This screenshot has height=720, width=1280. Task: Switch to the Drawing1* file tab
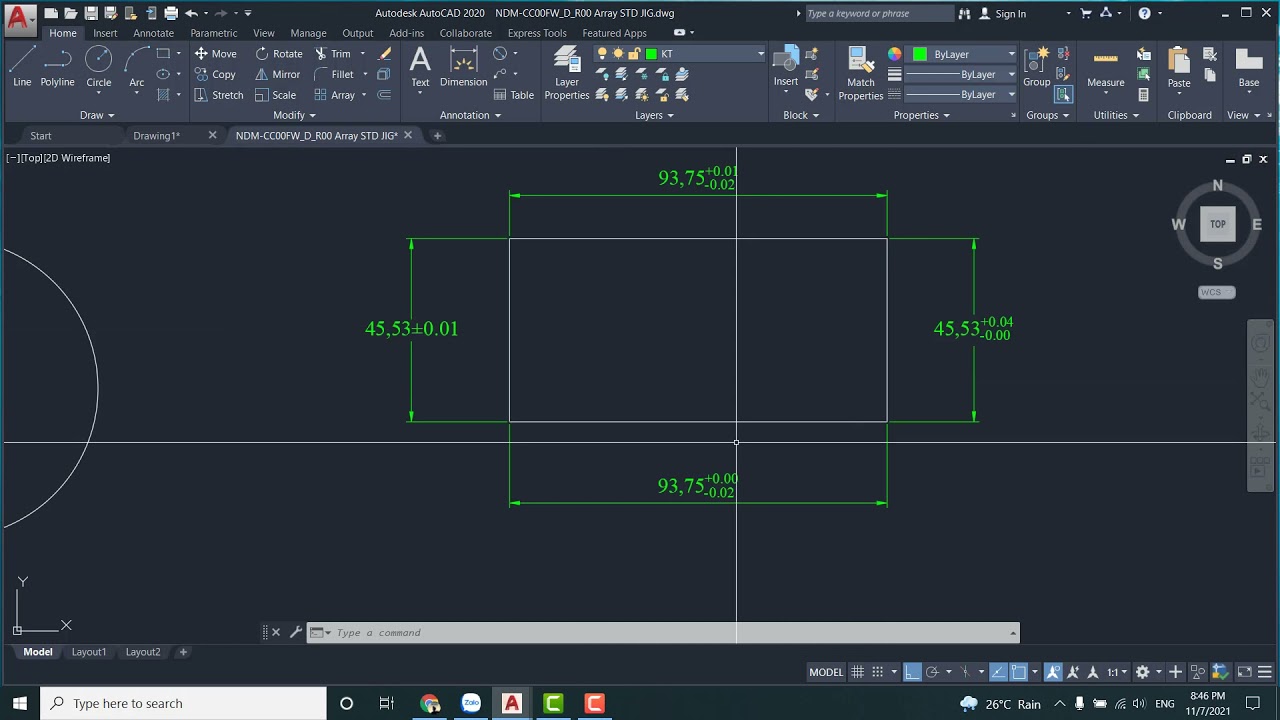157,136
